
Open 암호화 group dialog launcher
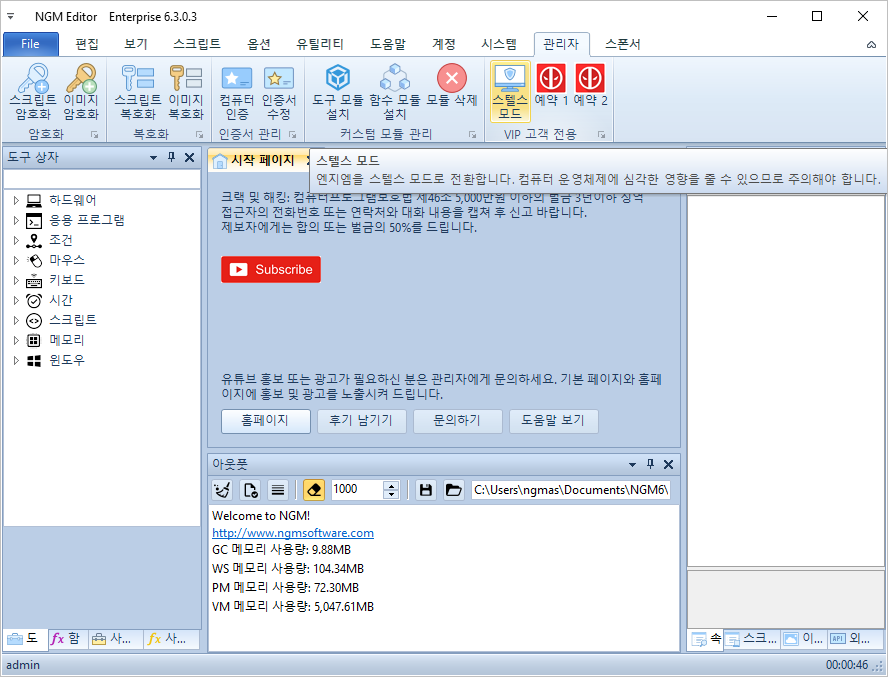click(x=95, y=135)
